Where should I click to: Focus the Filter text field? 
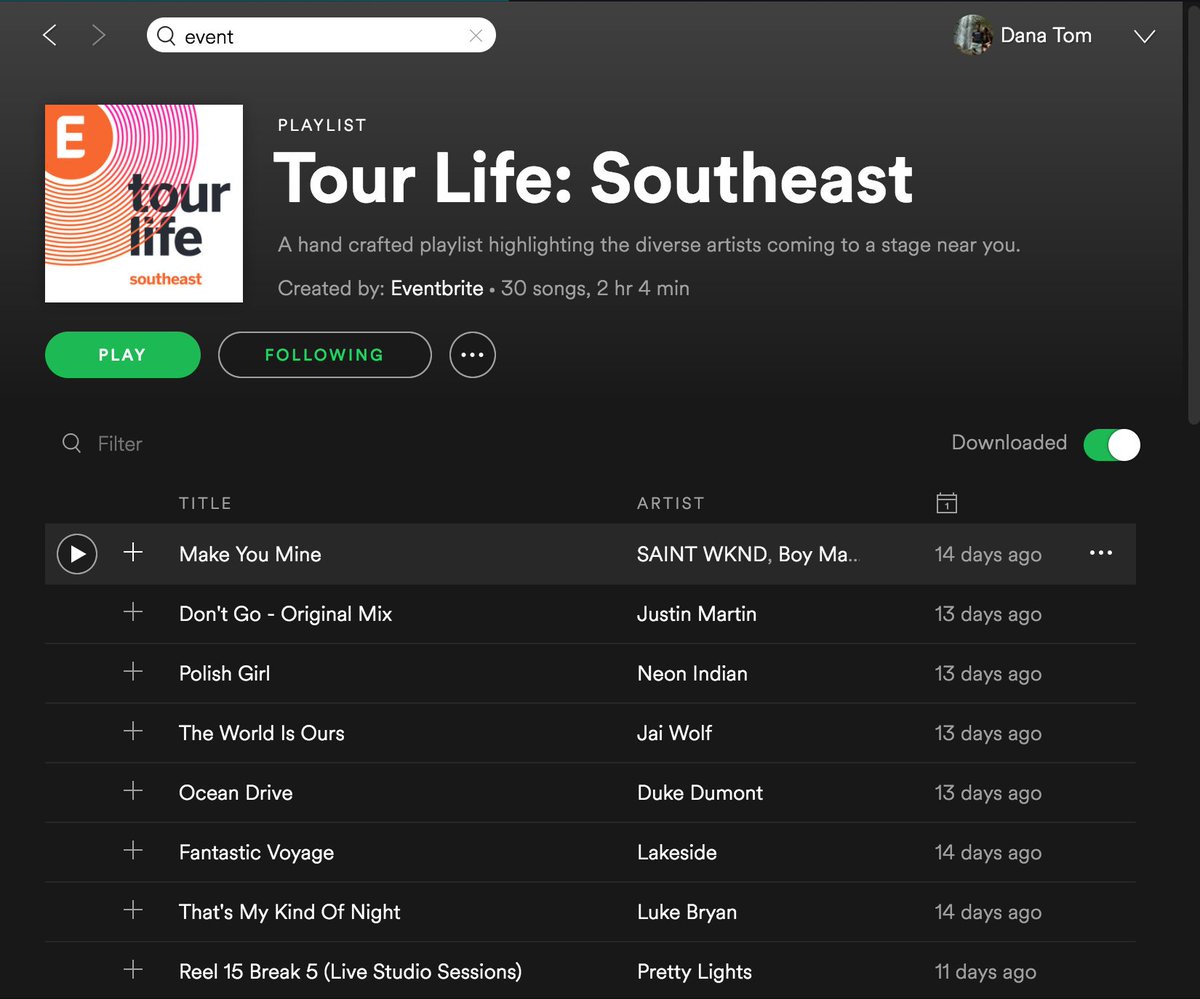tap(120, 444)
